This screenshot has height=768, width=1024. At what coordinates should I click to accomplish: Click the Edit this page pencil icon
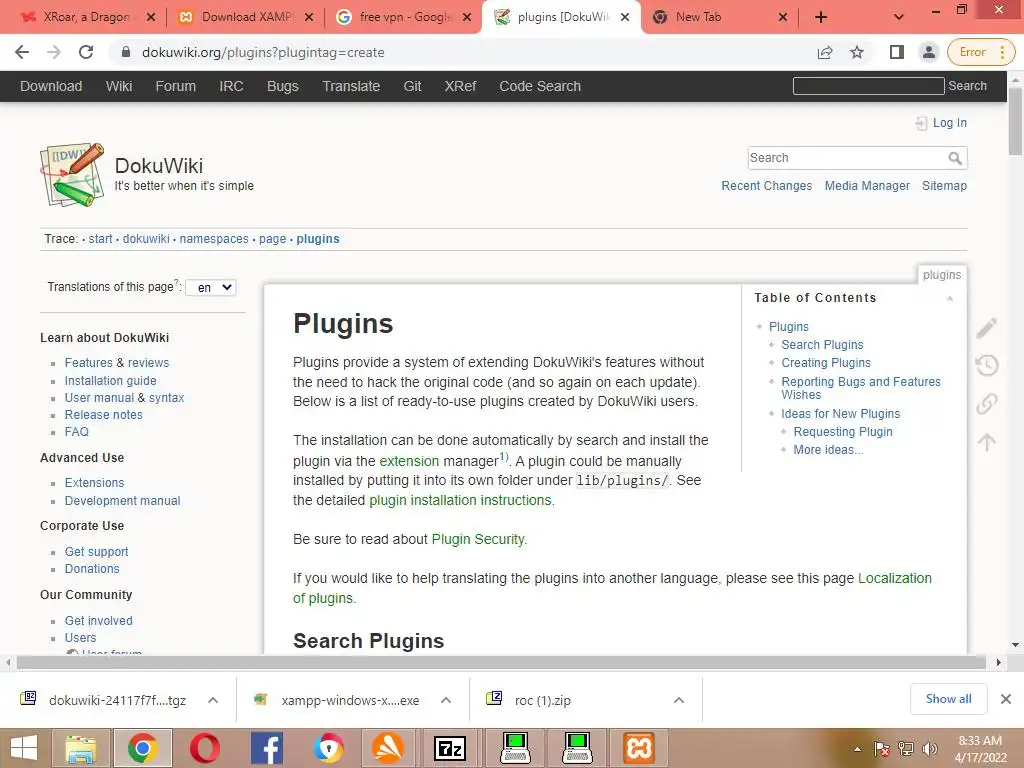tap(987, 328)
